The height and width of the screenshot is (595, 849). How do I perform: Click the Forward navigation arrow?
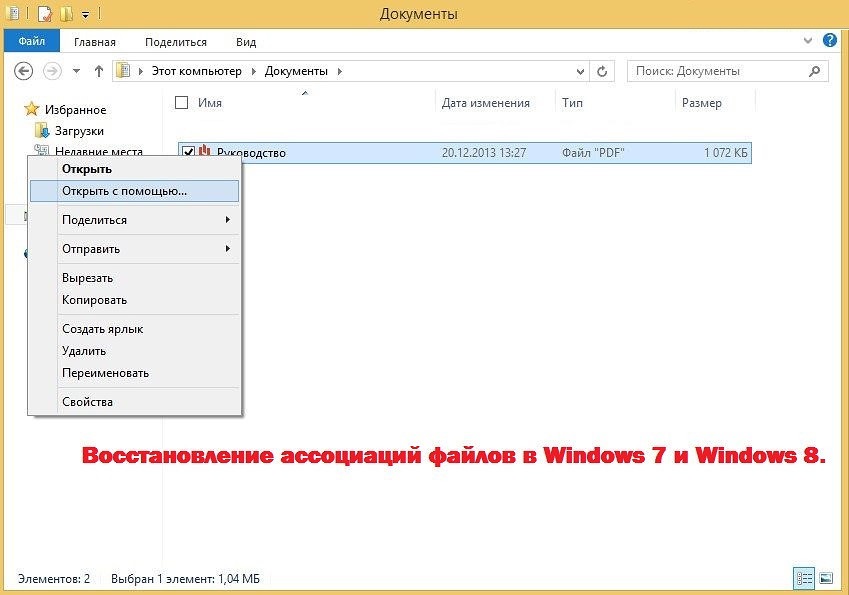tap(52, 71)
